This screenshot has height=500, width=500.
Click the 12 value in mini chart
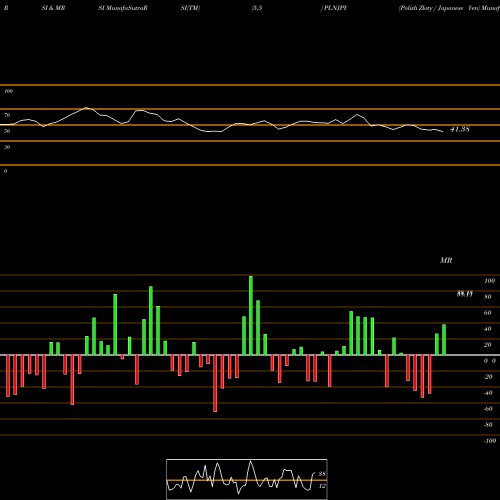click(322, 486)
